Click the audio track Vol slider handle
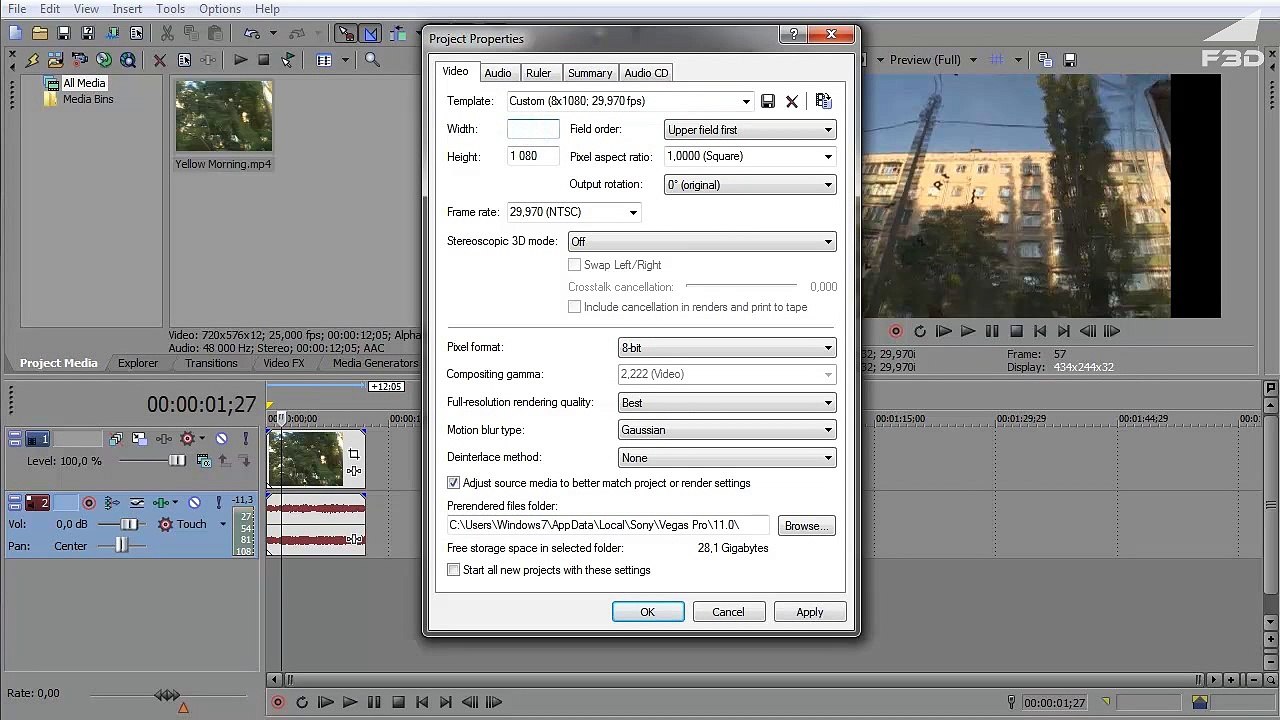1280x720 pixels. click(129, 524)
